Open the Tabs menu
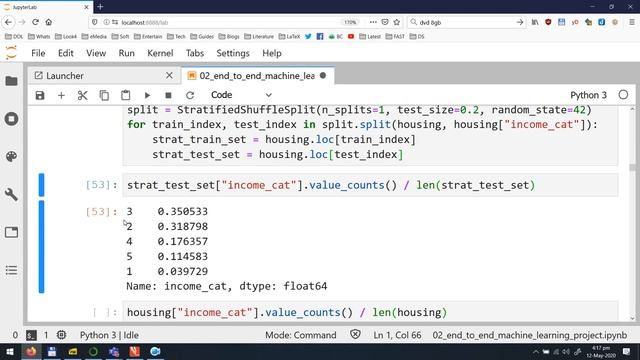640x360 pixels. point(195,53)
